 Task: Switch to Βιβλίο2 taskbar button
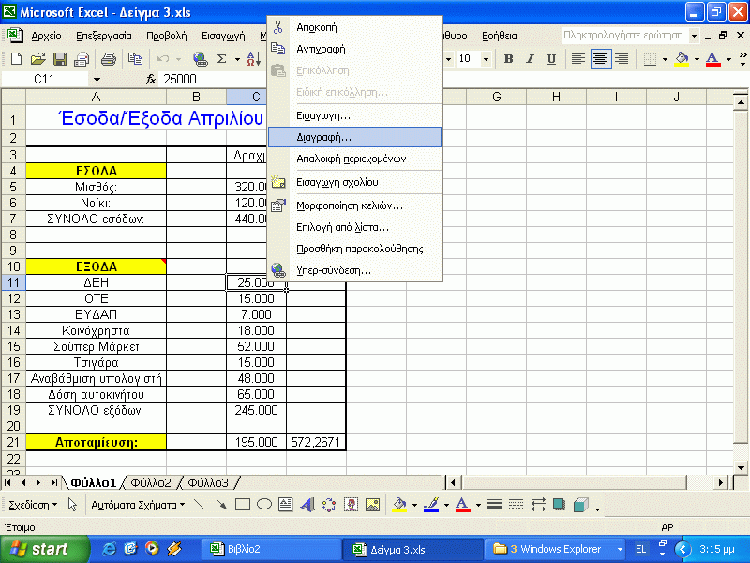pos(271,549)
